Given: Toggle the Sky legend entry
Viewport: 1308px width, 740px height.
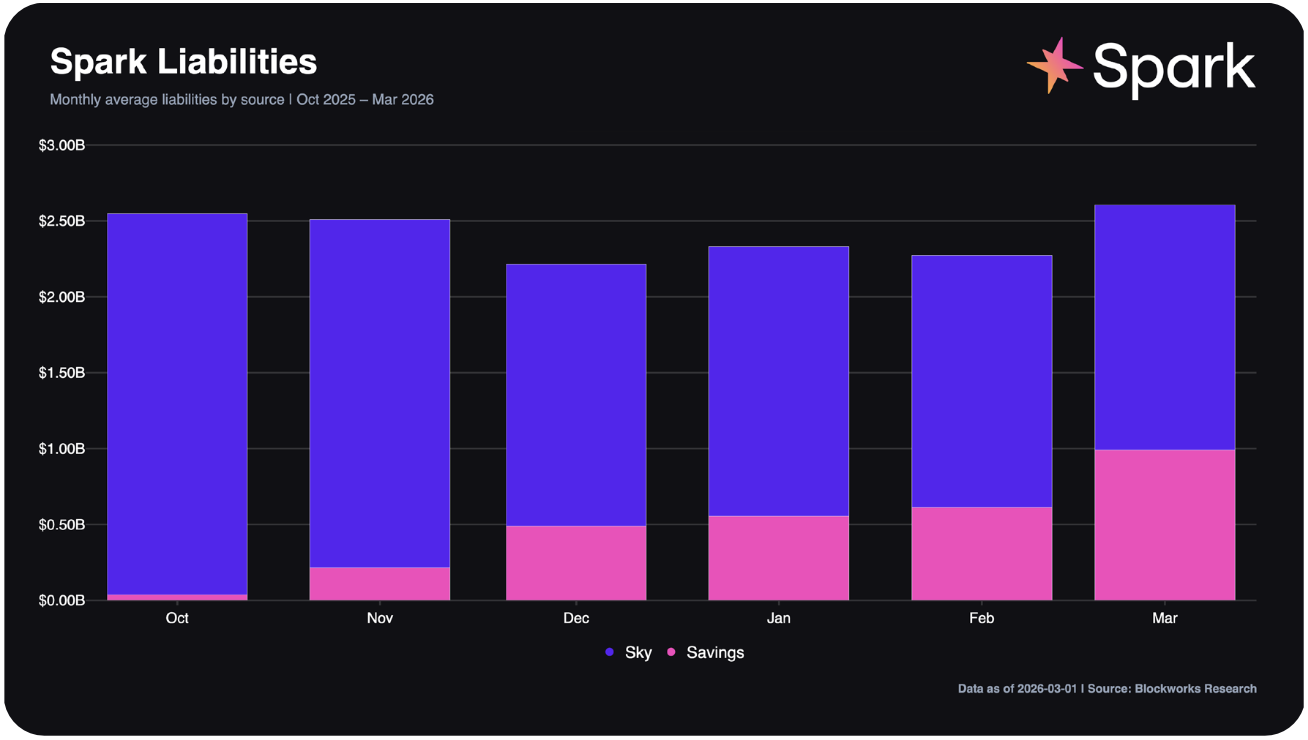Looking at the screenshot, I should (x=628, y=653).
